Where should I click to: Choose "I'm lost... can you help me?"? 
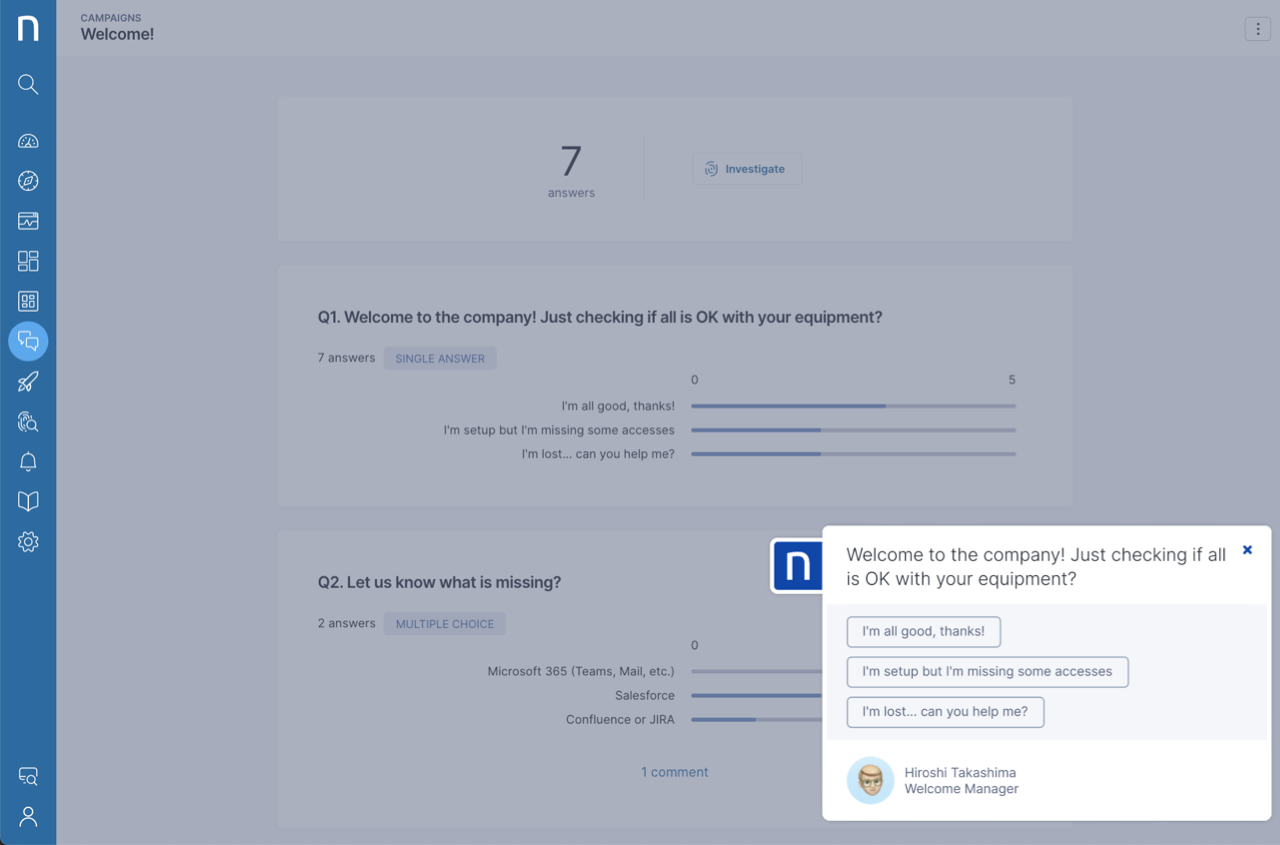click(x=945, y=712)
